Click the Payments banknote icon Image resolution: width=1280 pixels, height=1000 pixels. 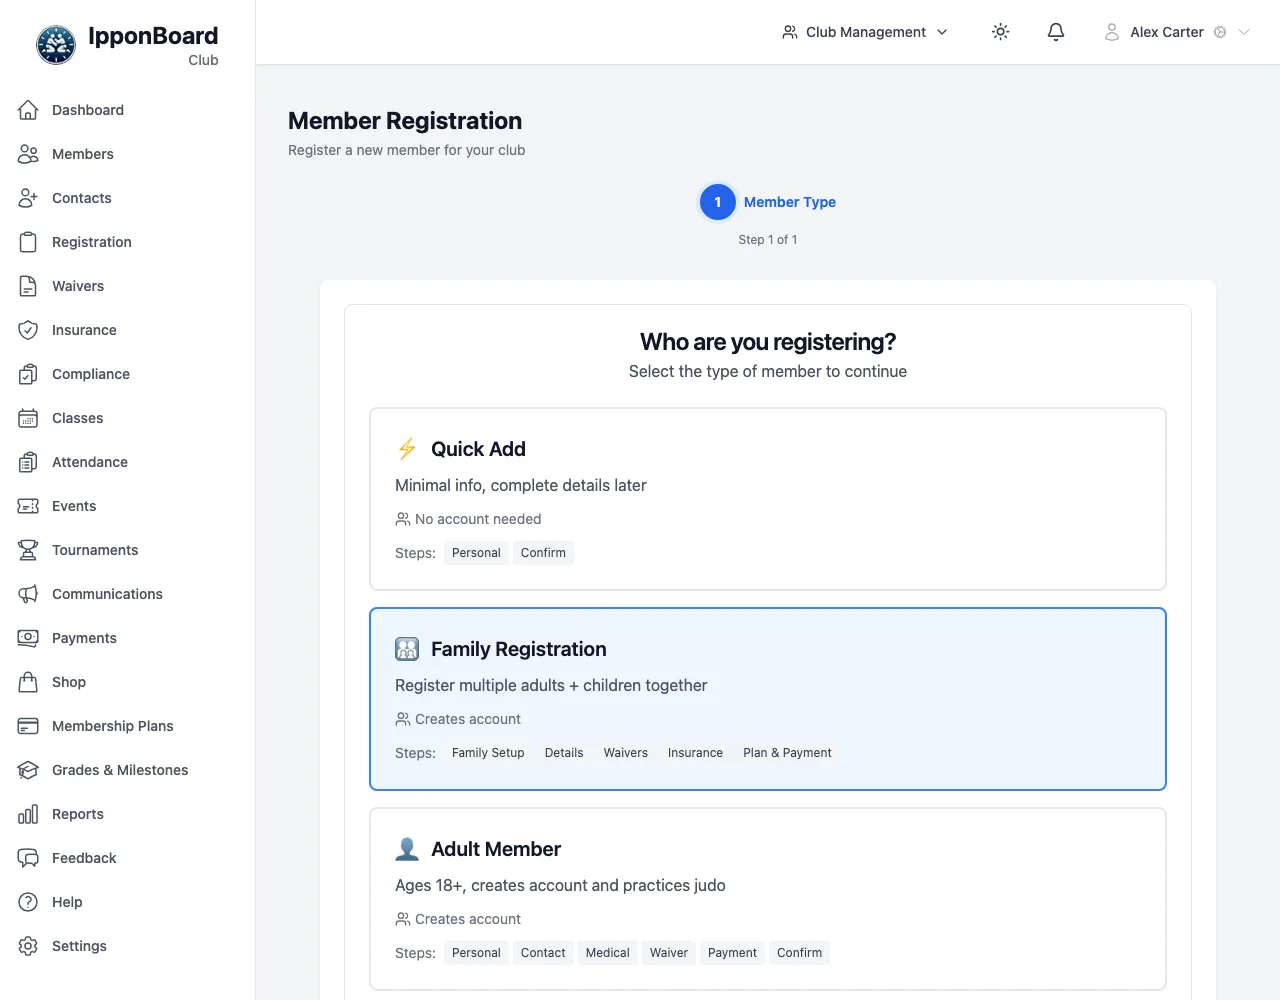pos(28,638)
